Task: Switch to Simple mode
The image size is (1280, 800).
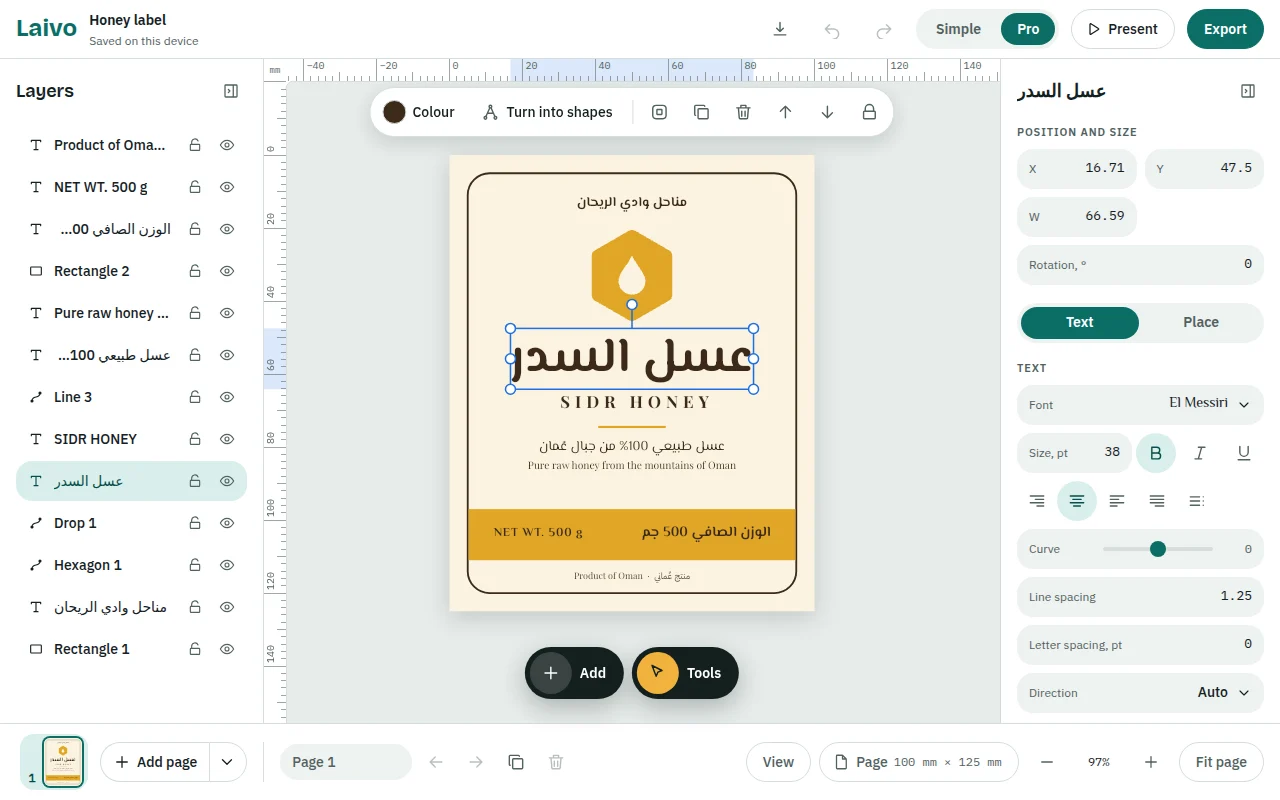Action: (x=958, y=29)
